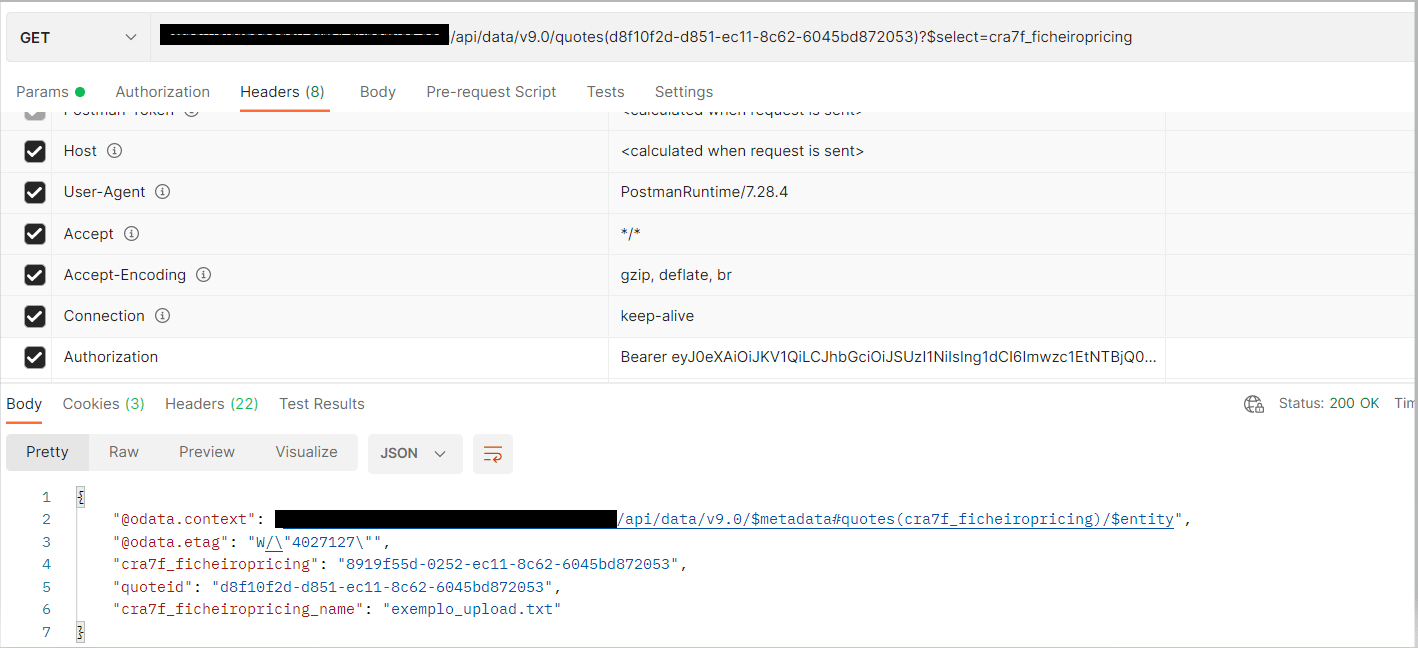Click the Host calculated value cell
This screenshot has height=648, width=1418.
pos(887,151)
